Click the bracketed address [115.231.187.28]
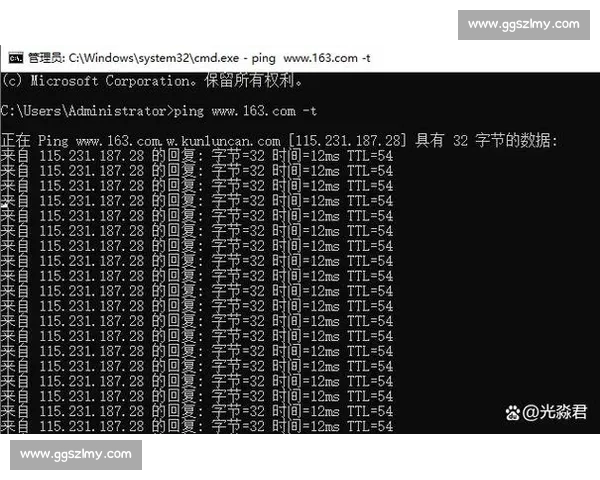Viewport: 600px width, 480px height. pos(347,141)
